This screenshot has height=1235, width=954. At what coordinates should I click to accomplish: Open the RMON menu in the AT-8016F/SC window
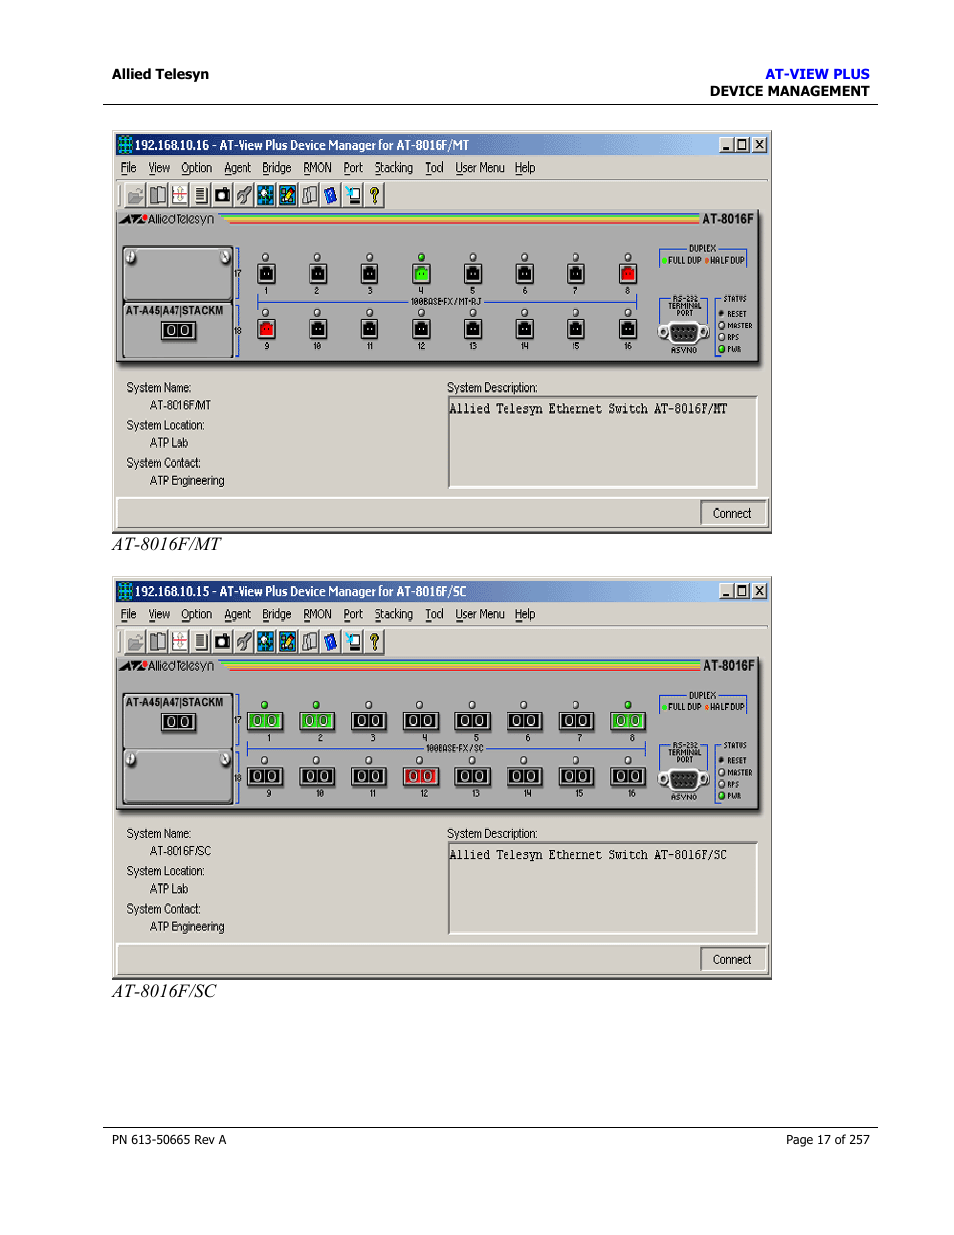(x=318, y=614)
